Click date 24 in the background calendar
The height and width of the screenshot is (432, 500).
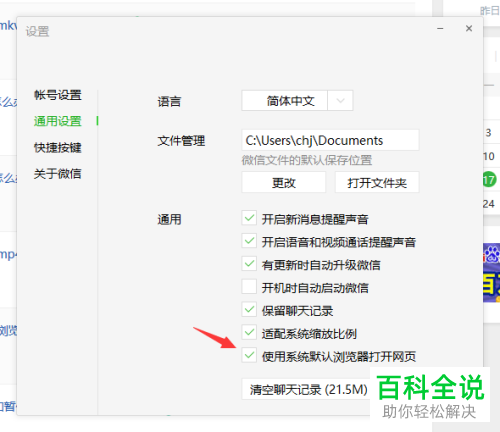coord(489,204)
